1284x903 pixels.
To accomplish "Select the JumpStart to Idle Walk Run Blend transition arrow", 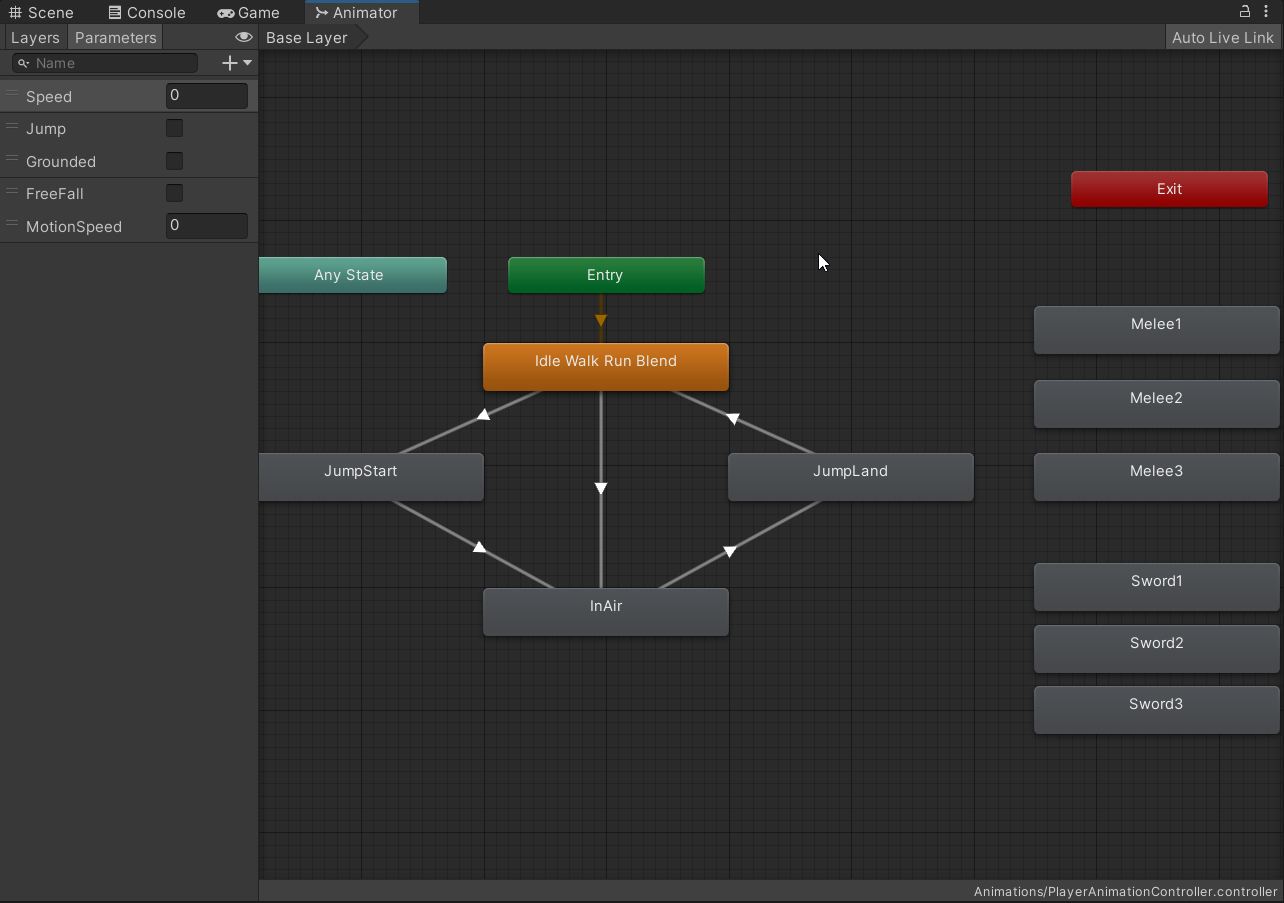I will [x=483, y=414].
